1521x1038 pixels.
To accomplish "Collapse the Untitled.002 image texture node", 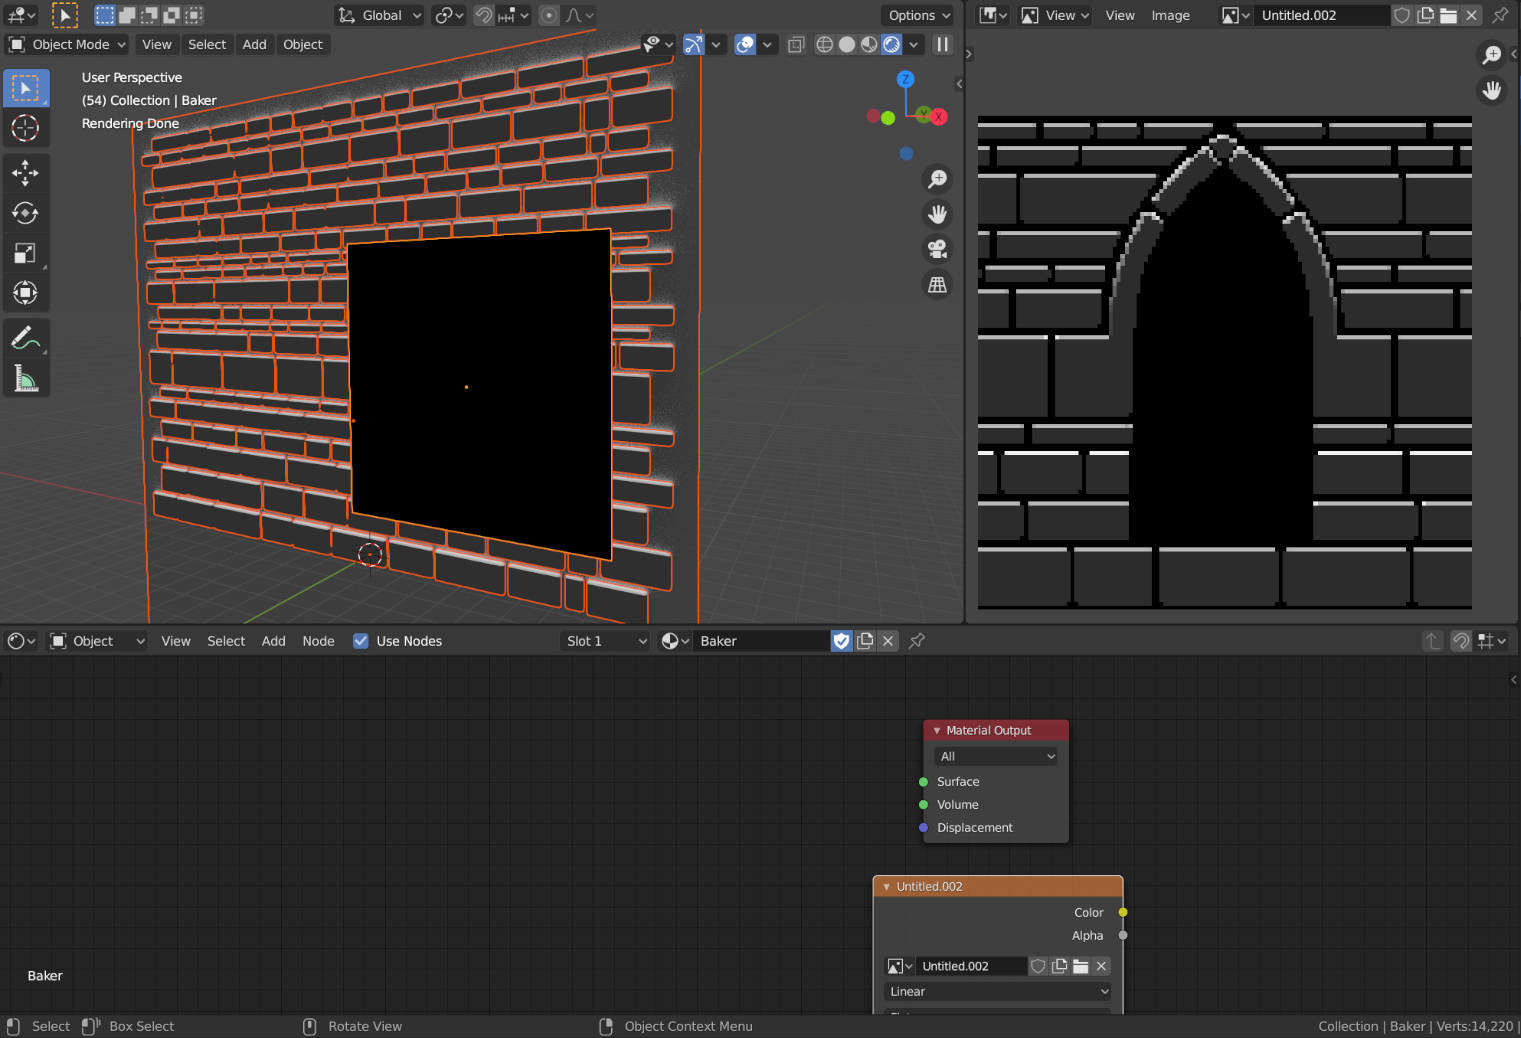I will click(886, 886).
